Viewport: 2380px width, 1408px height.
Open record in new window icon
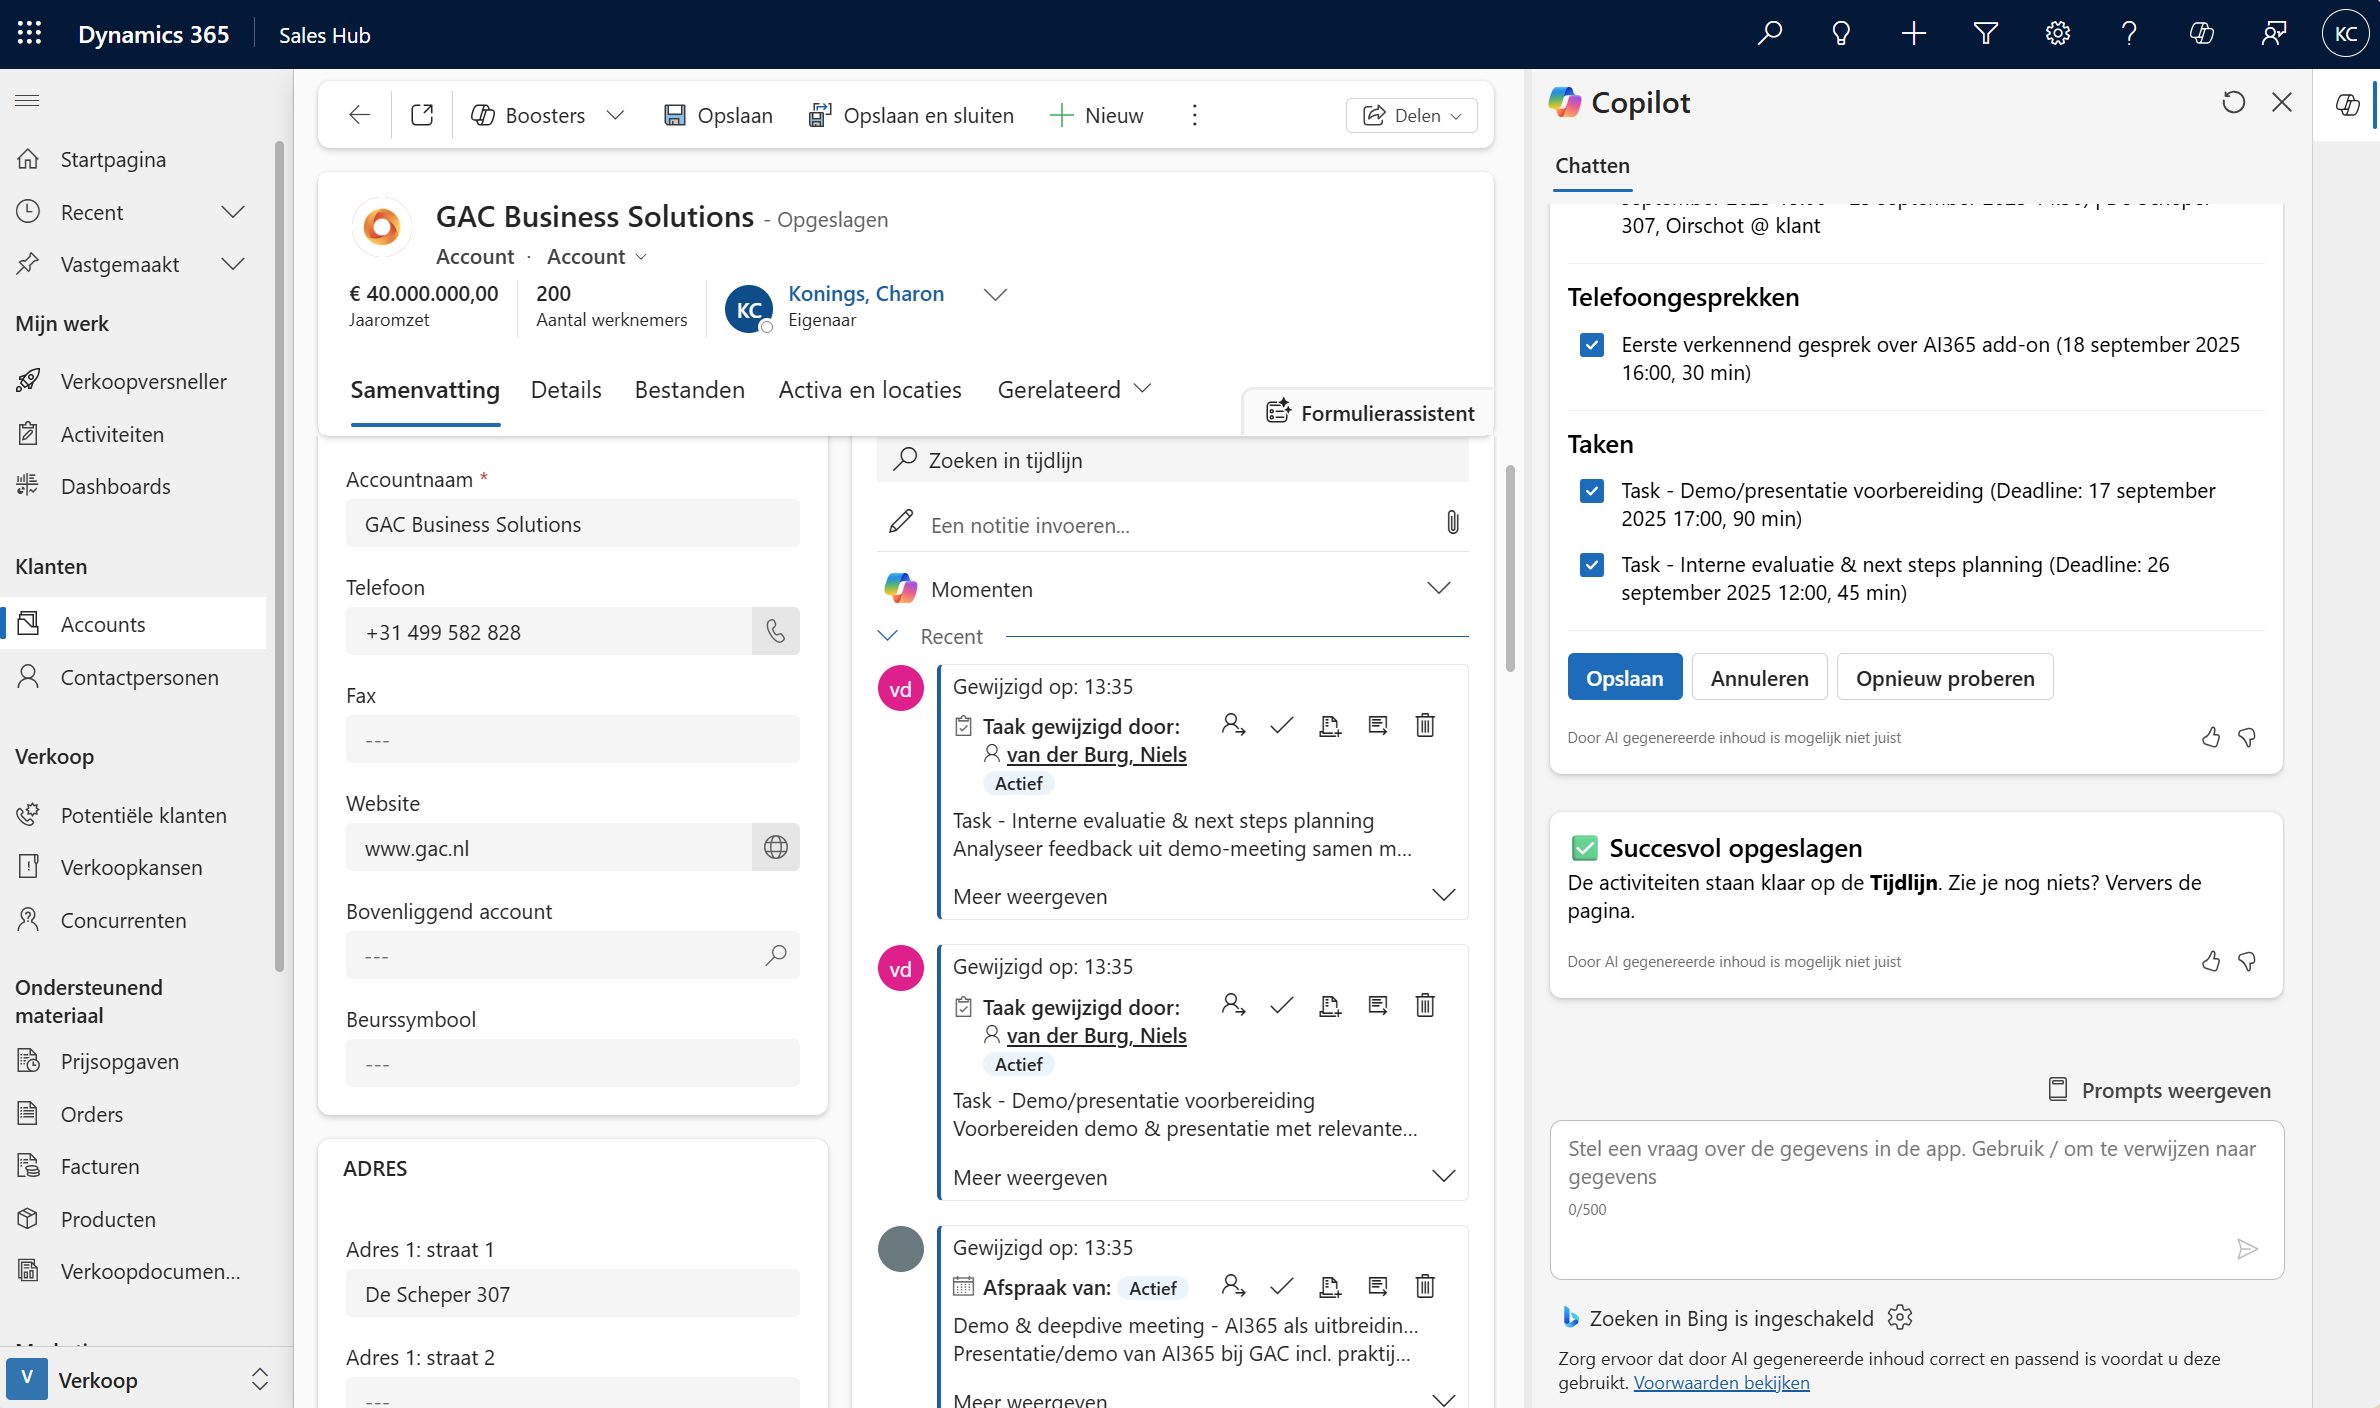click(x=422, y=115)
